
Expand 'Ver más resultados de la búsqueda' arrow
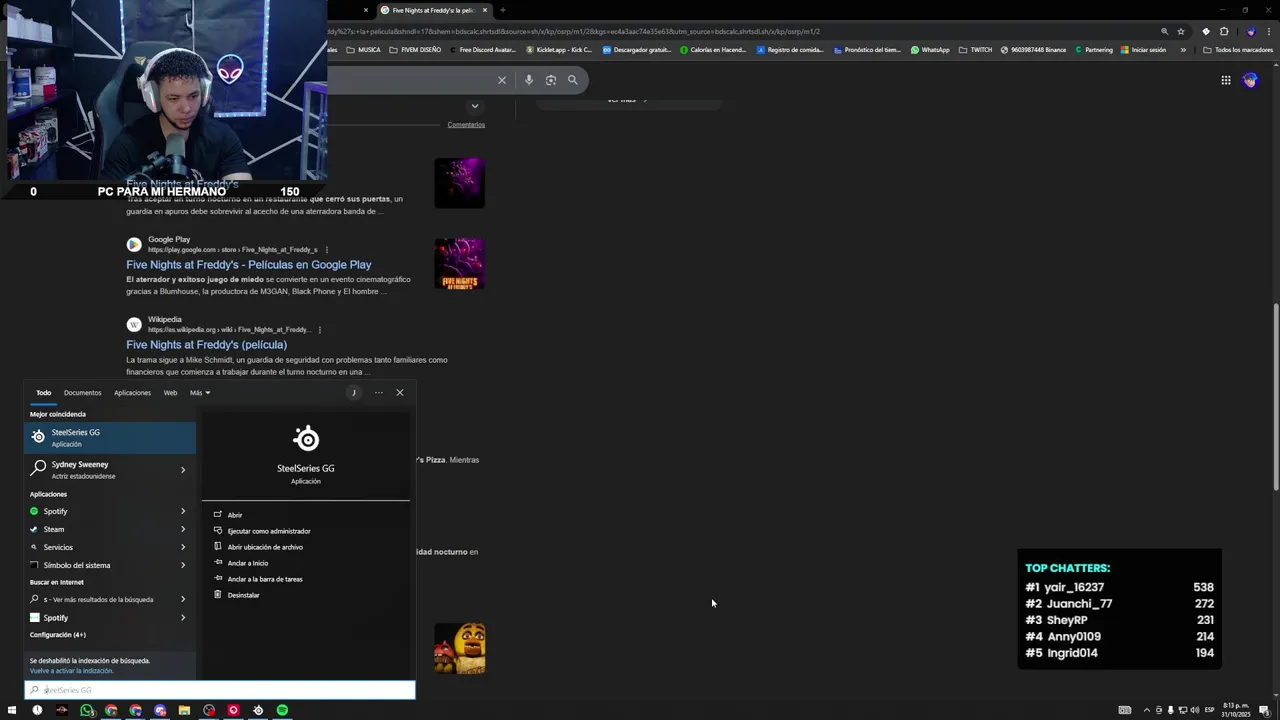click(x=183, y=599)
